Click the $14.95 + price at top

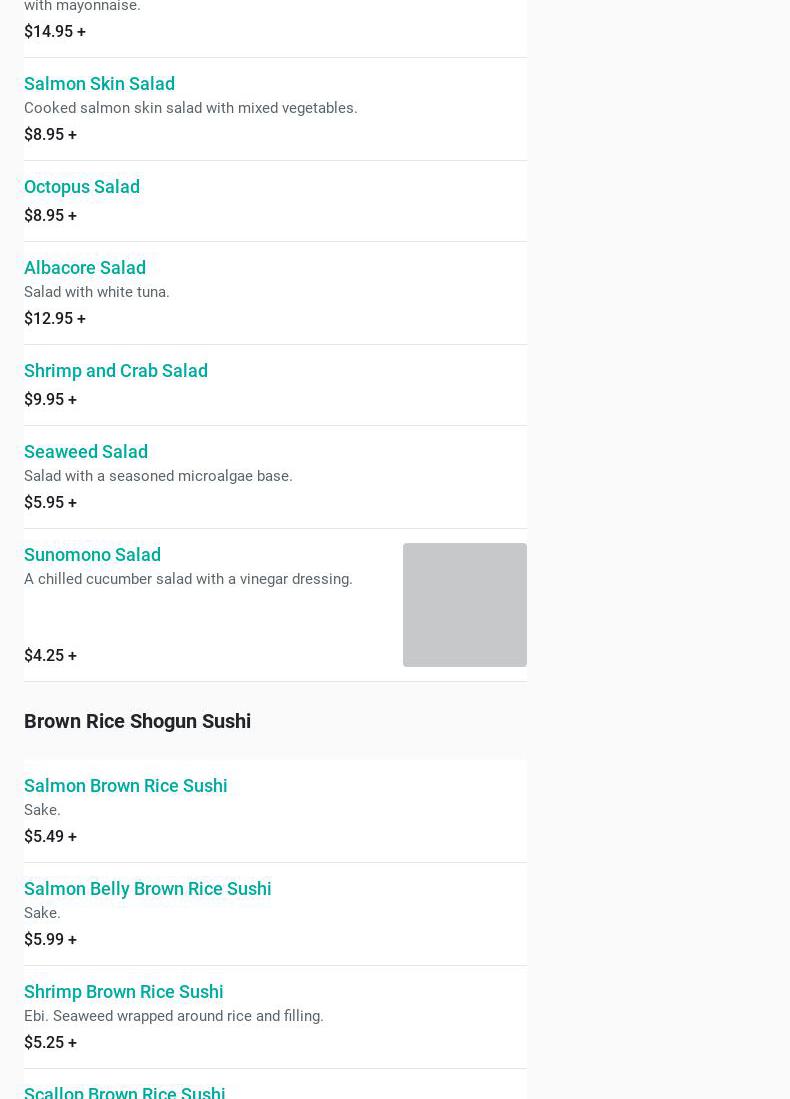pyautogui.click(x=55, y=31)
